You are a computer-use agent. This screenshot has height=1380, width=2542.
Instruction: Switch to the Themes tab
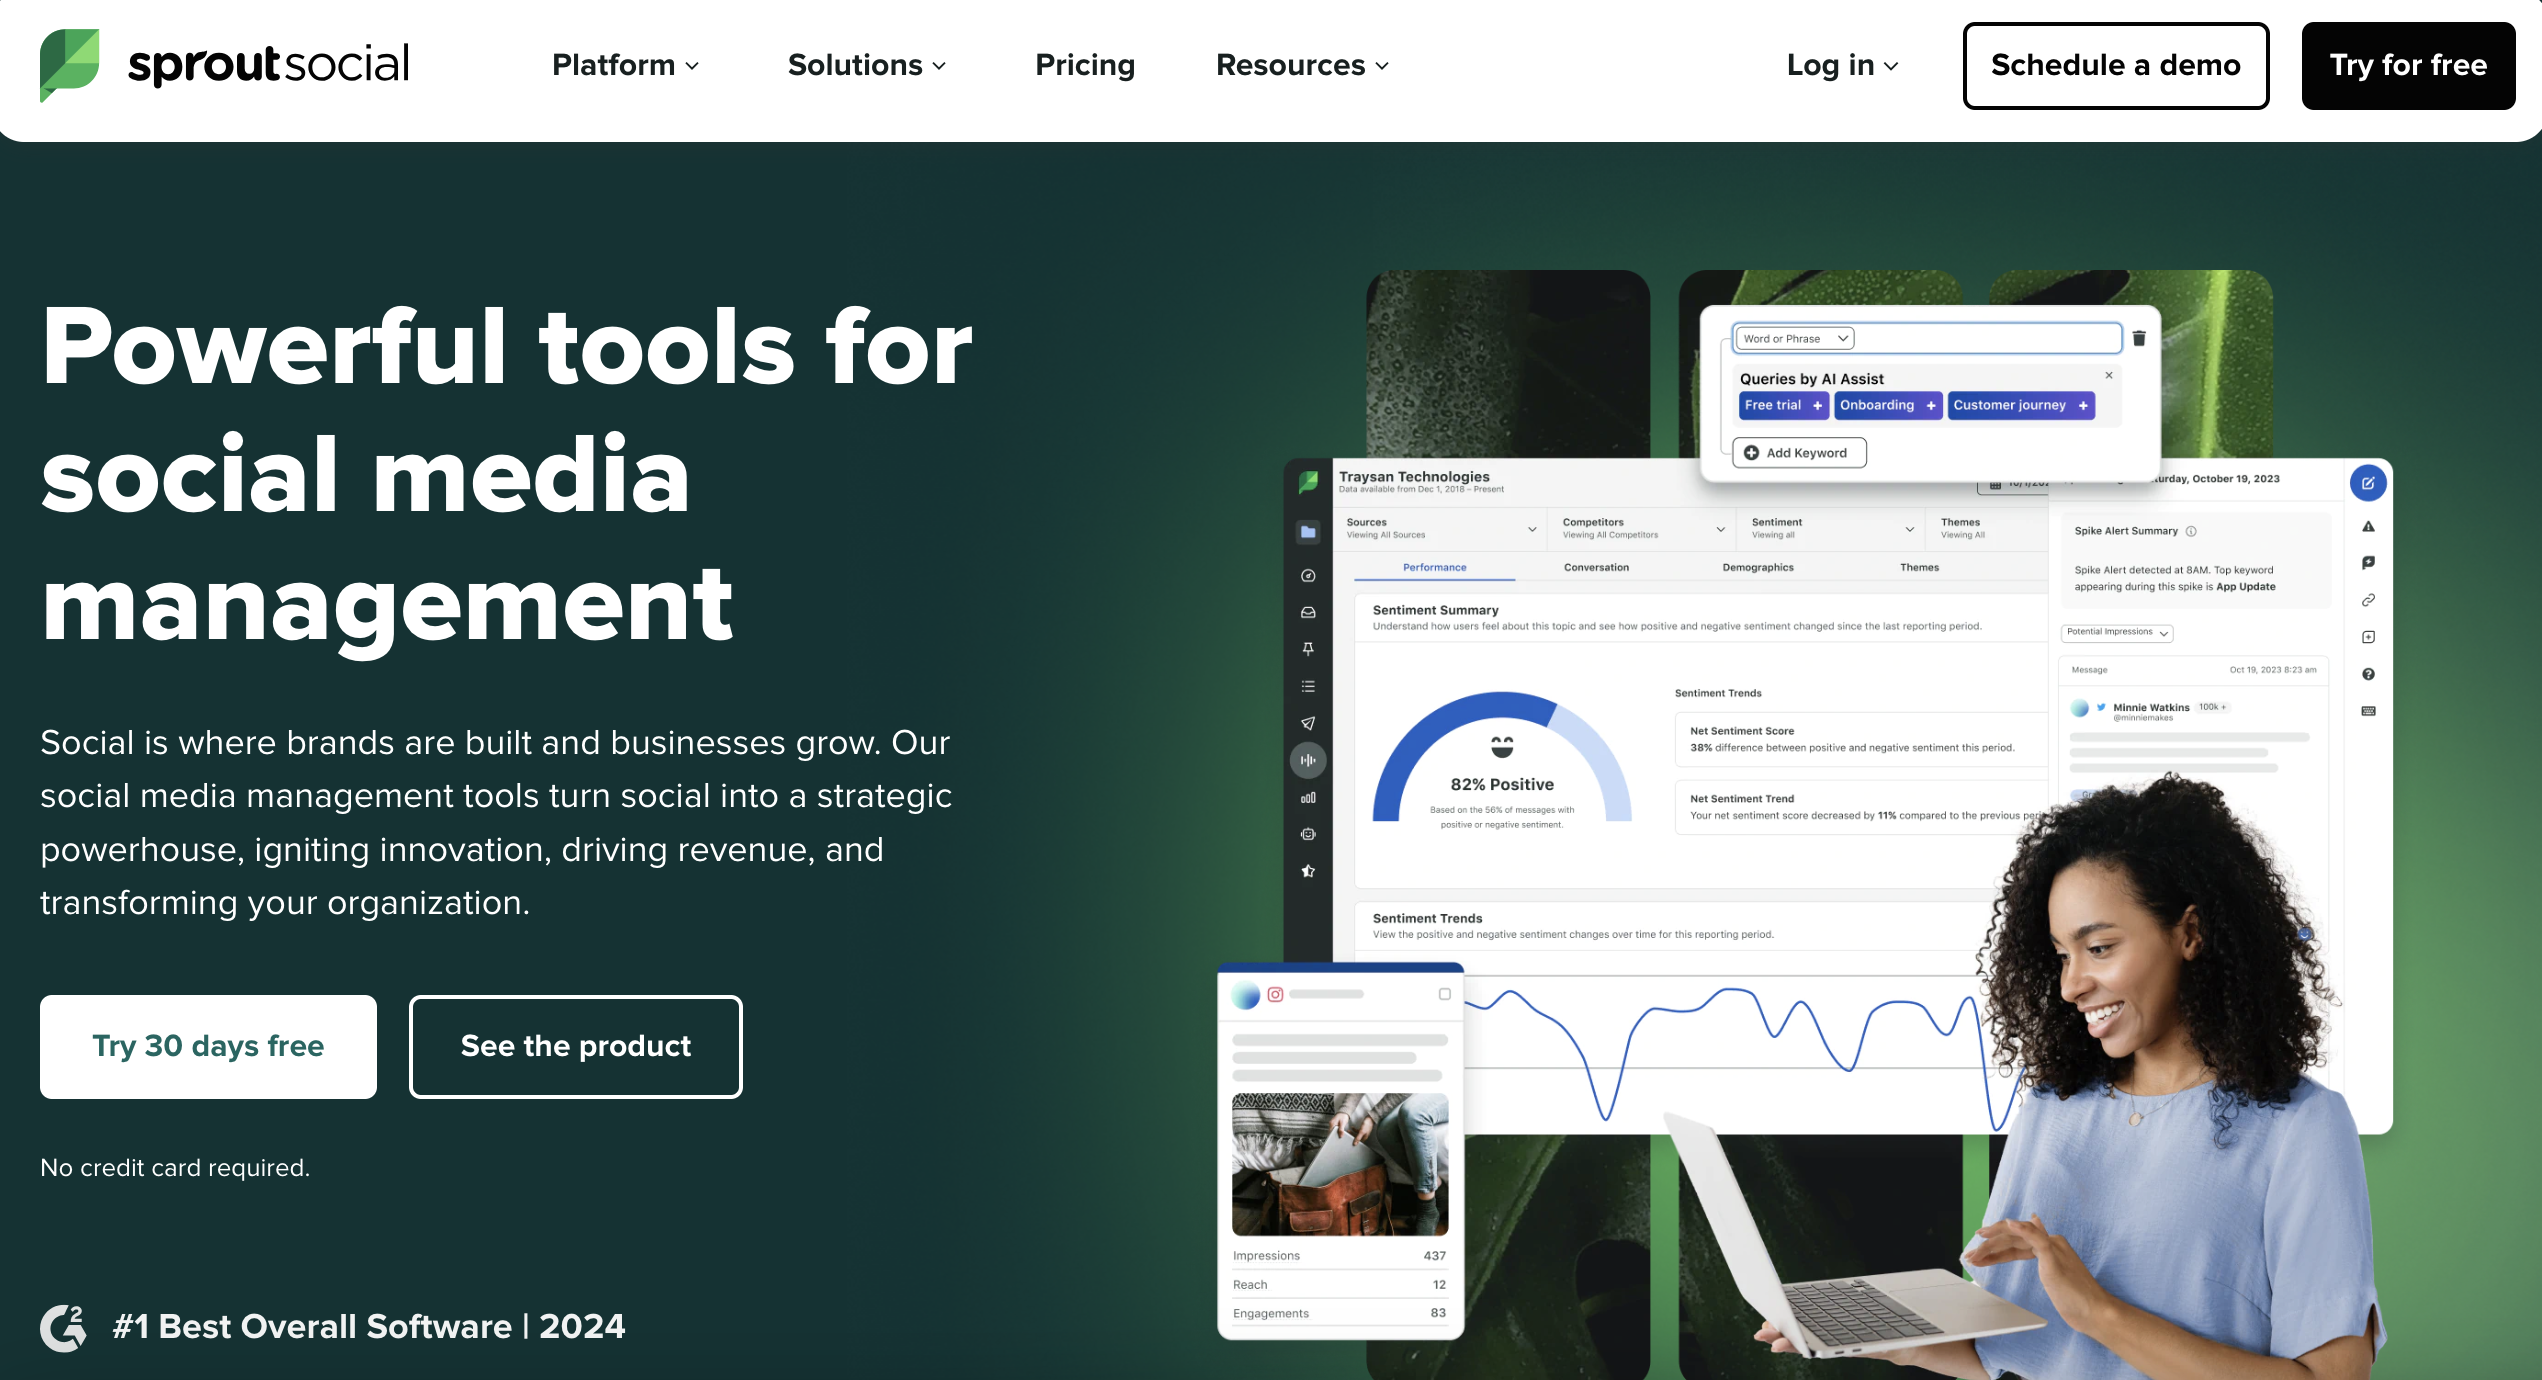(x=1919, y=567)
